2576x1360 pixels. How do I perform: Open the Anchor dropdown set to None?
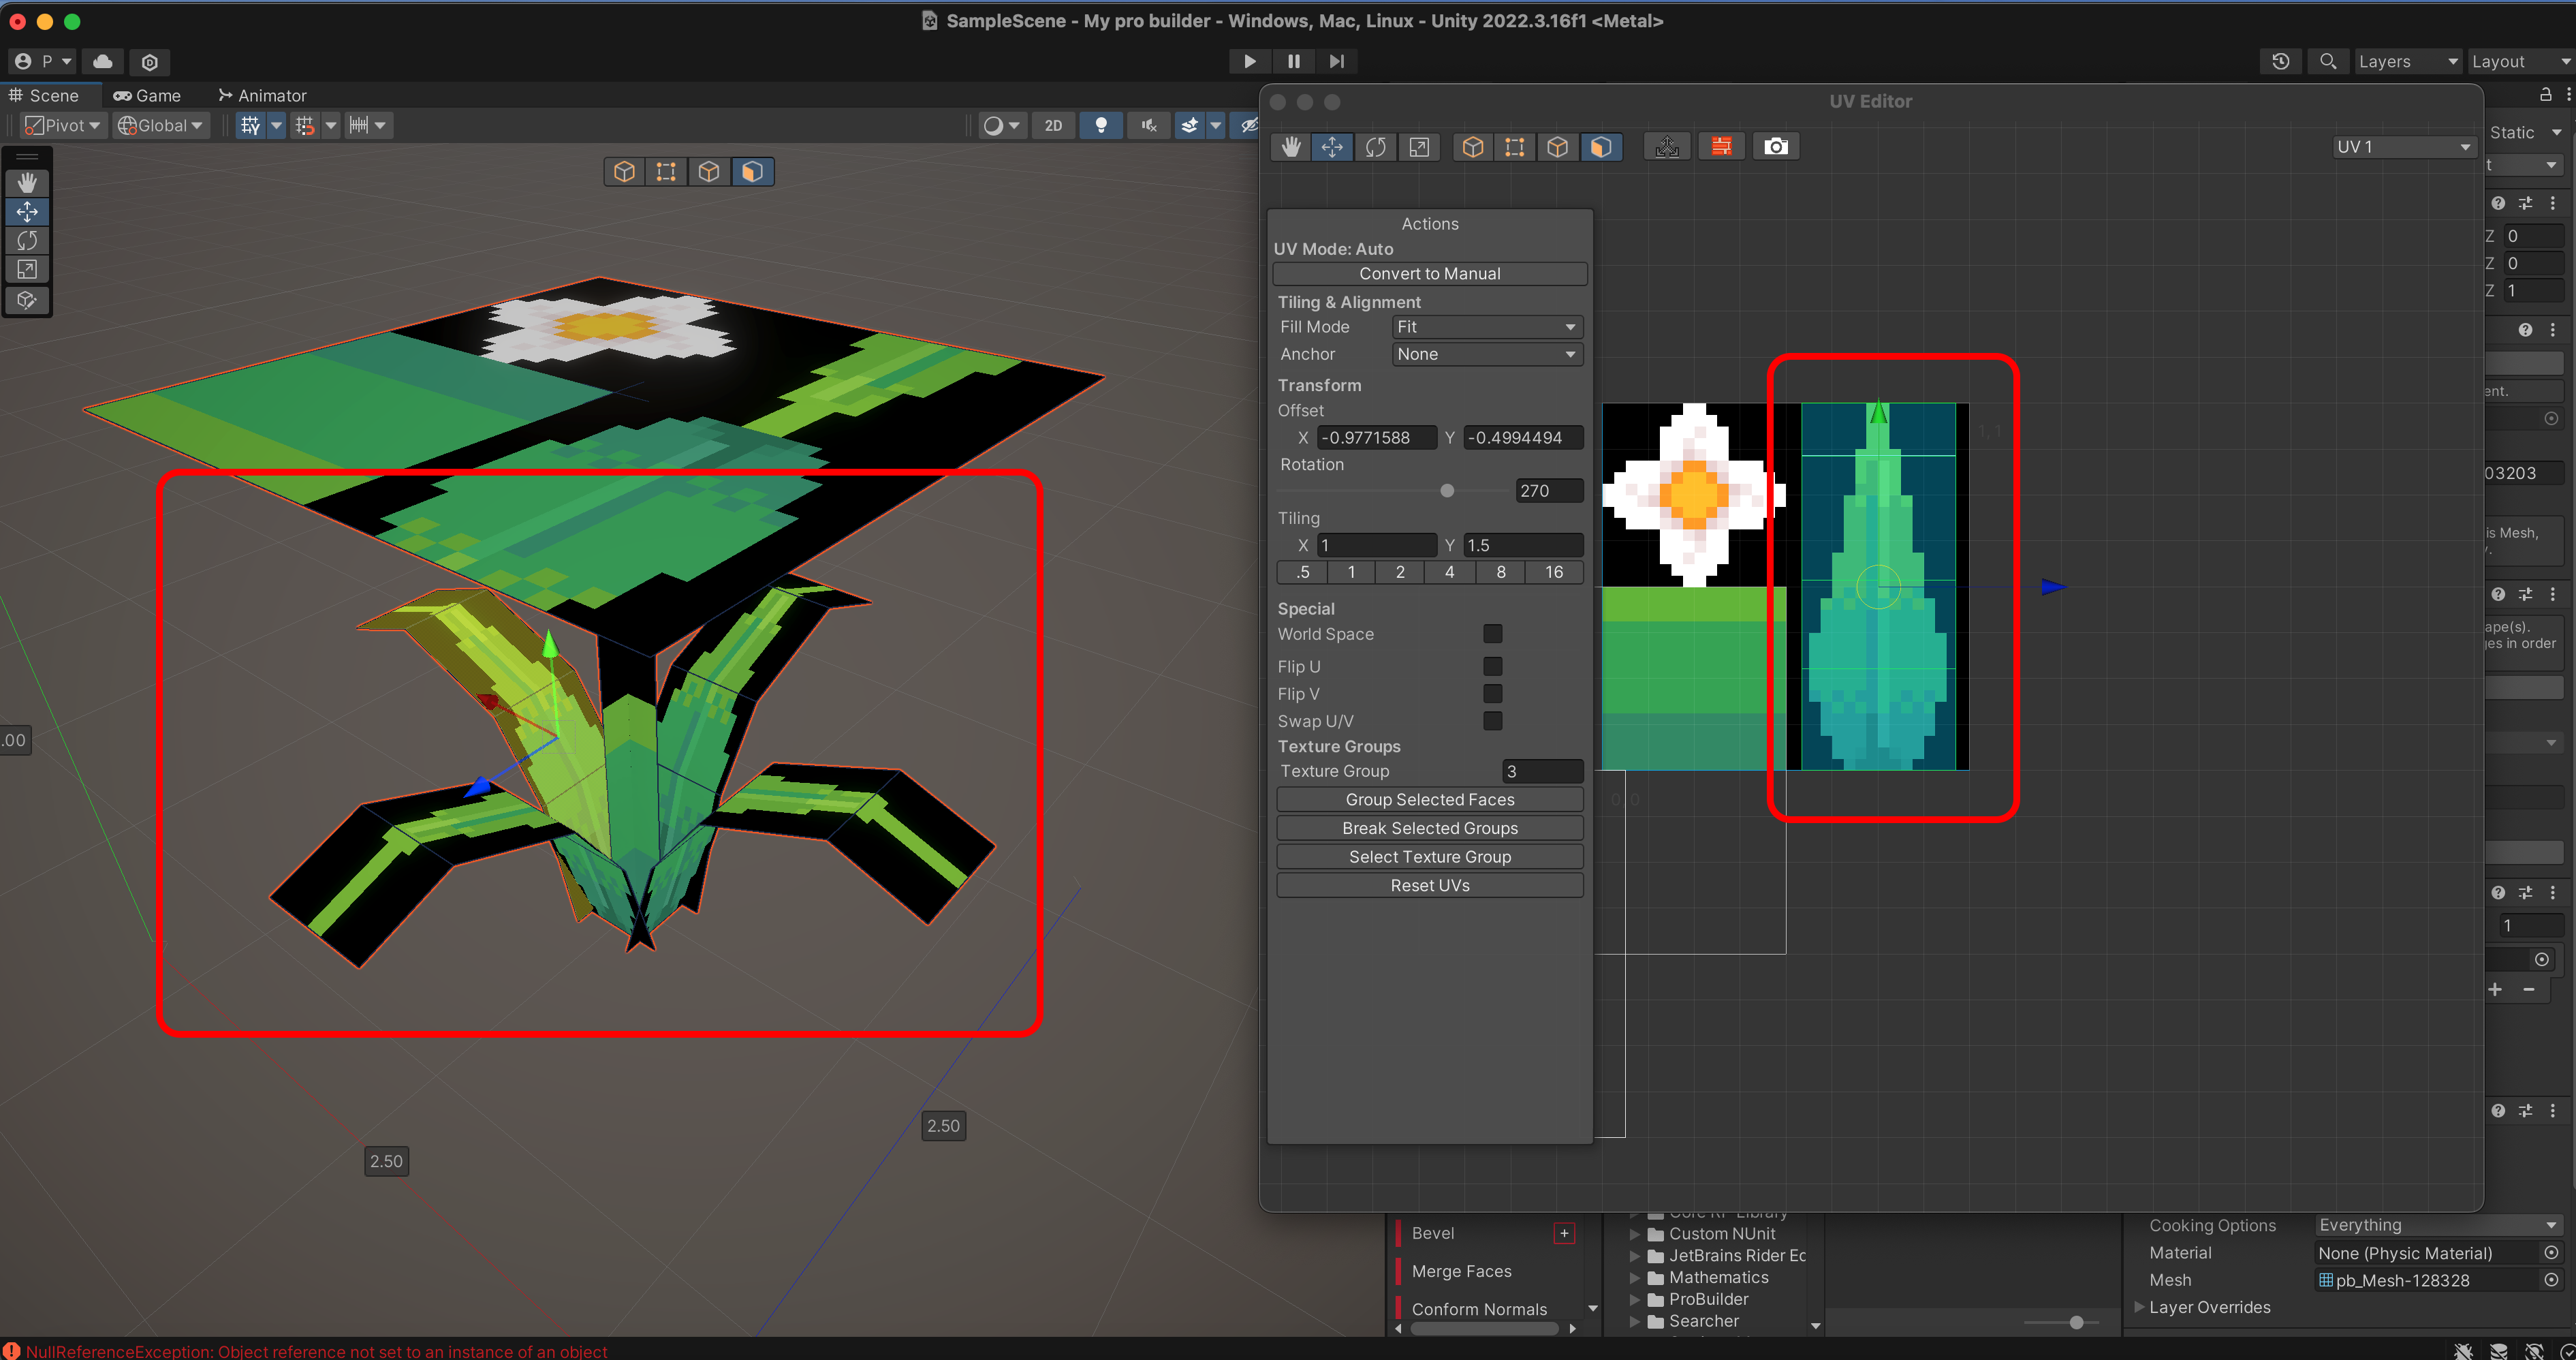(x=1487, y=354)
